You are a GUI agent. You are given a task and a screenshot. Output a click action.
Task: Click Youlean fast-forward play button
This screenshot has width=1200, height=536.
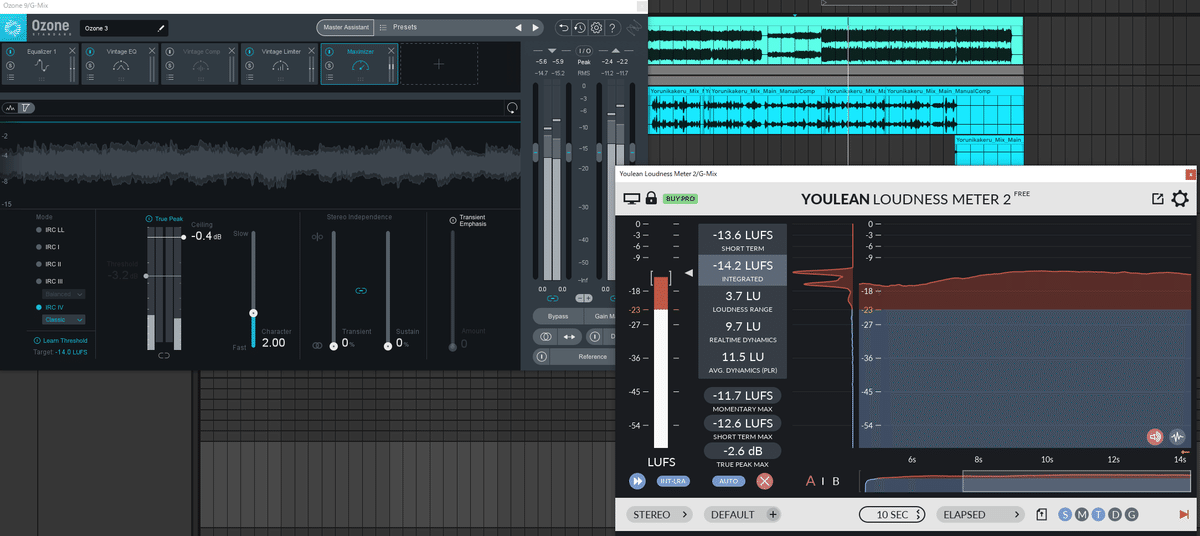(x=637, y=481)
